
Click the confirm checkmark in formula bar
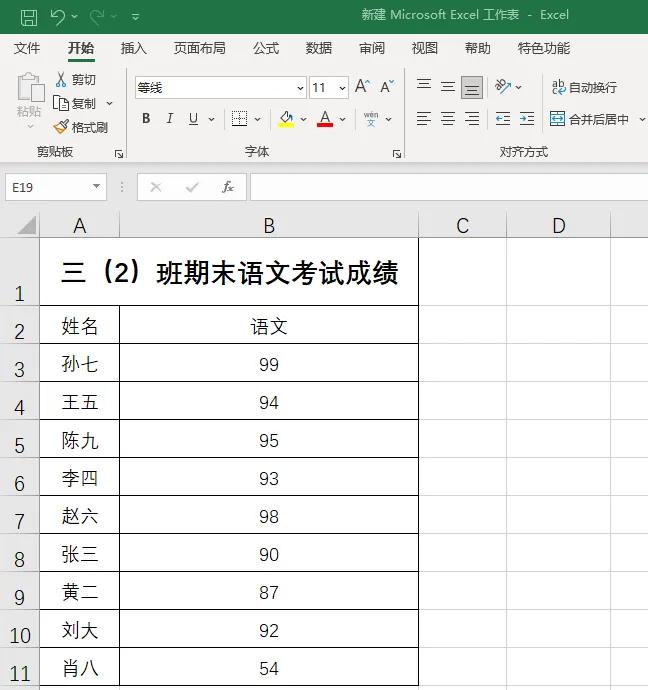(192, 187)
